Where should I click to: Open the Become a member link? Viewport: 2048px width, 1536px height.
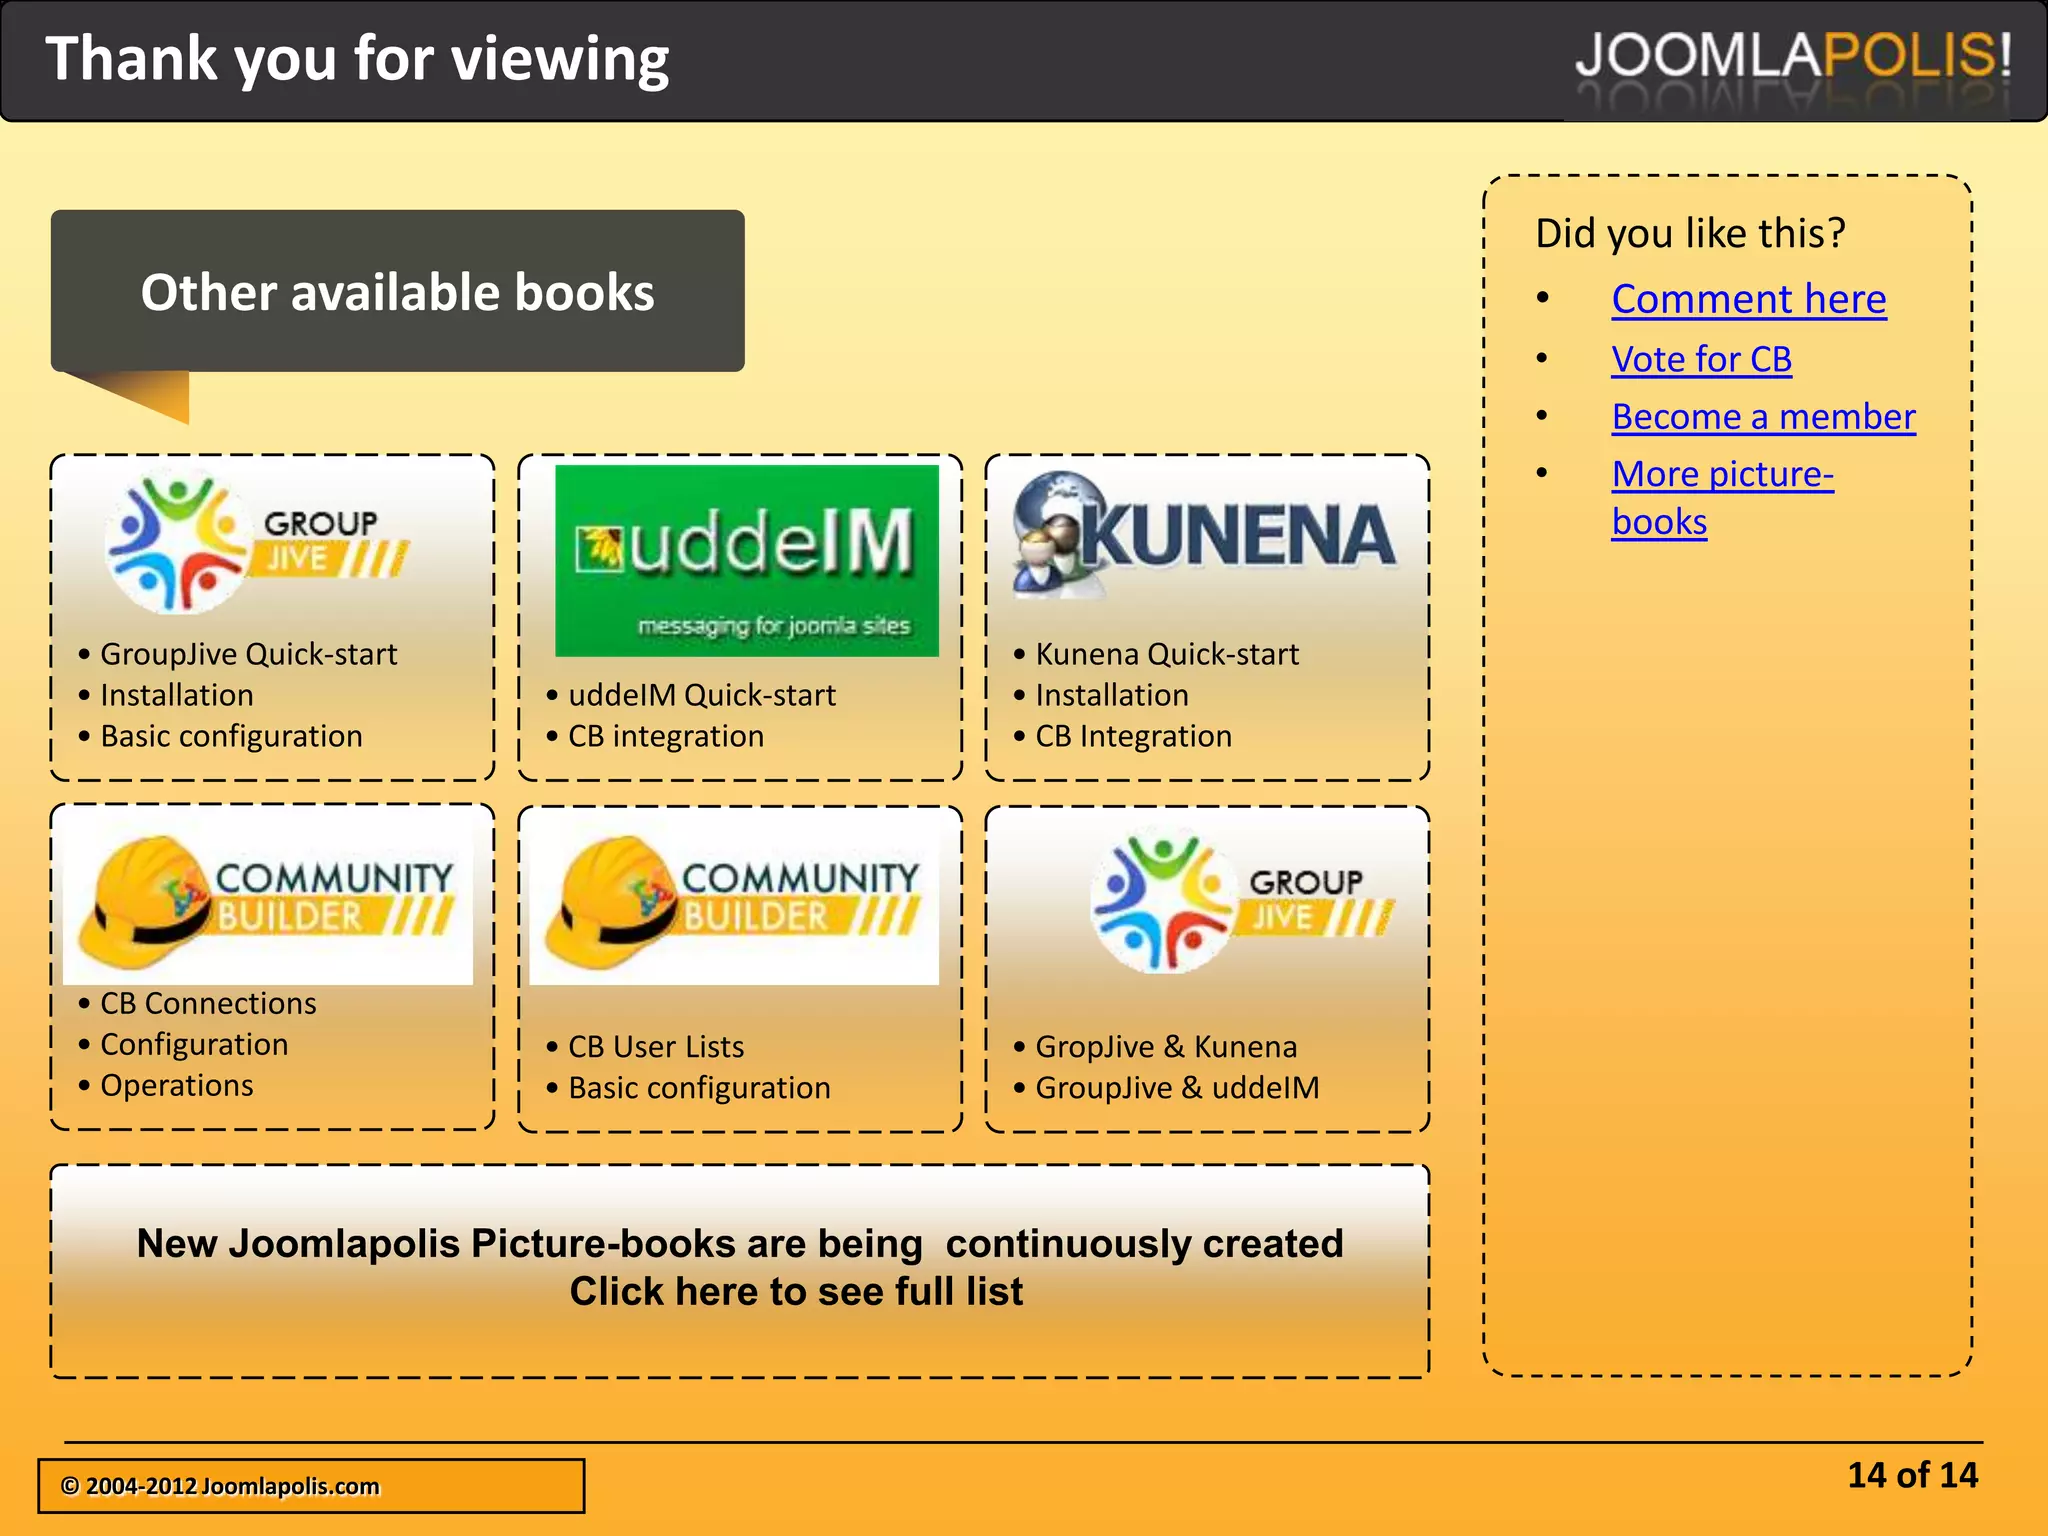tap(1763, 416)
